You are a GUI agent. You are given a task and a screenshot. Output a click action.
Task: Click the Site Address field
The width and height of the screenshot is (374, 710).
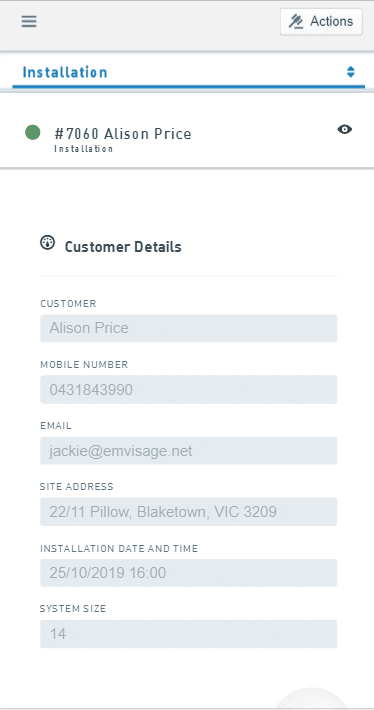188,512
